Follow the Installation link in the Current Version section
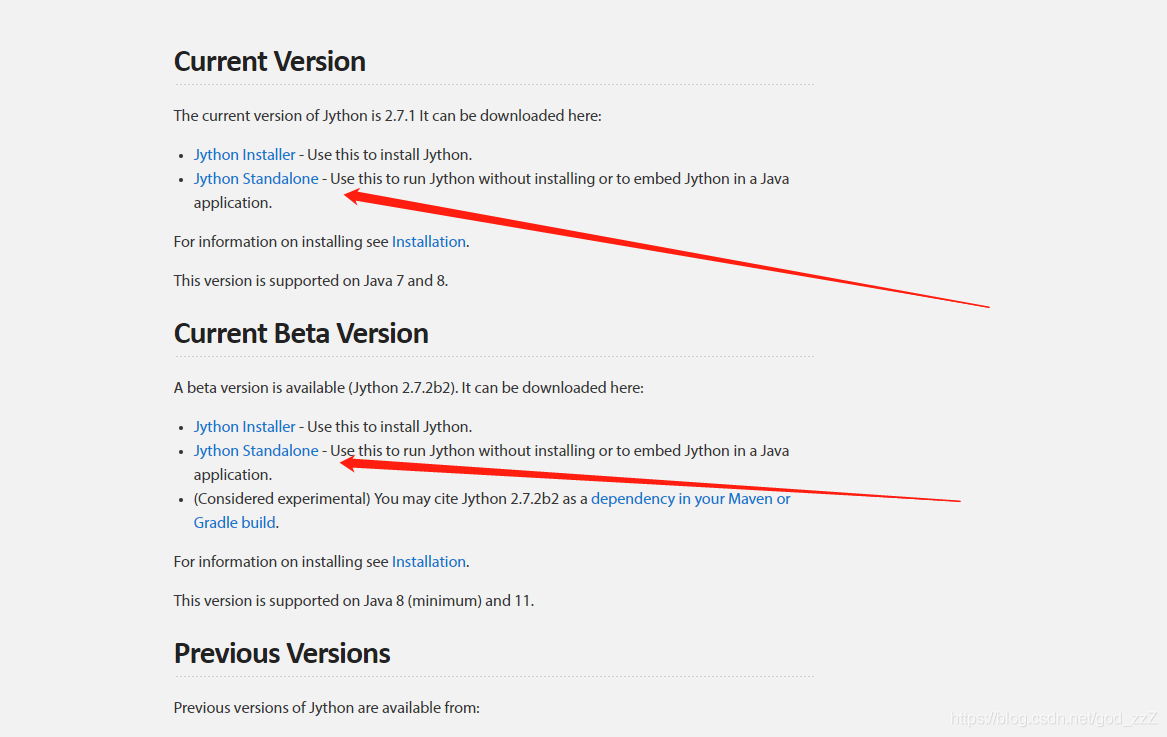Screen dimensions: 1167x737 [x=429, y=242]
